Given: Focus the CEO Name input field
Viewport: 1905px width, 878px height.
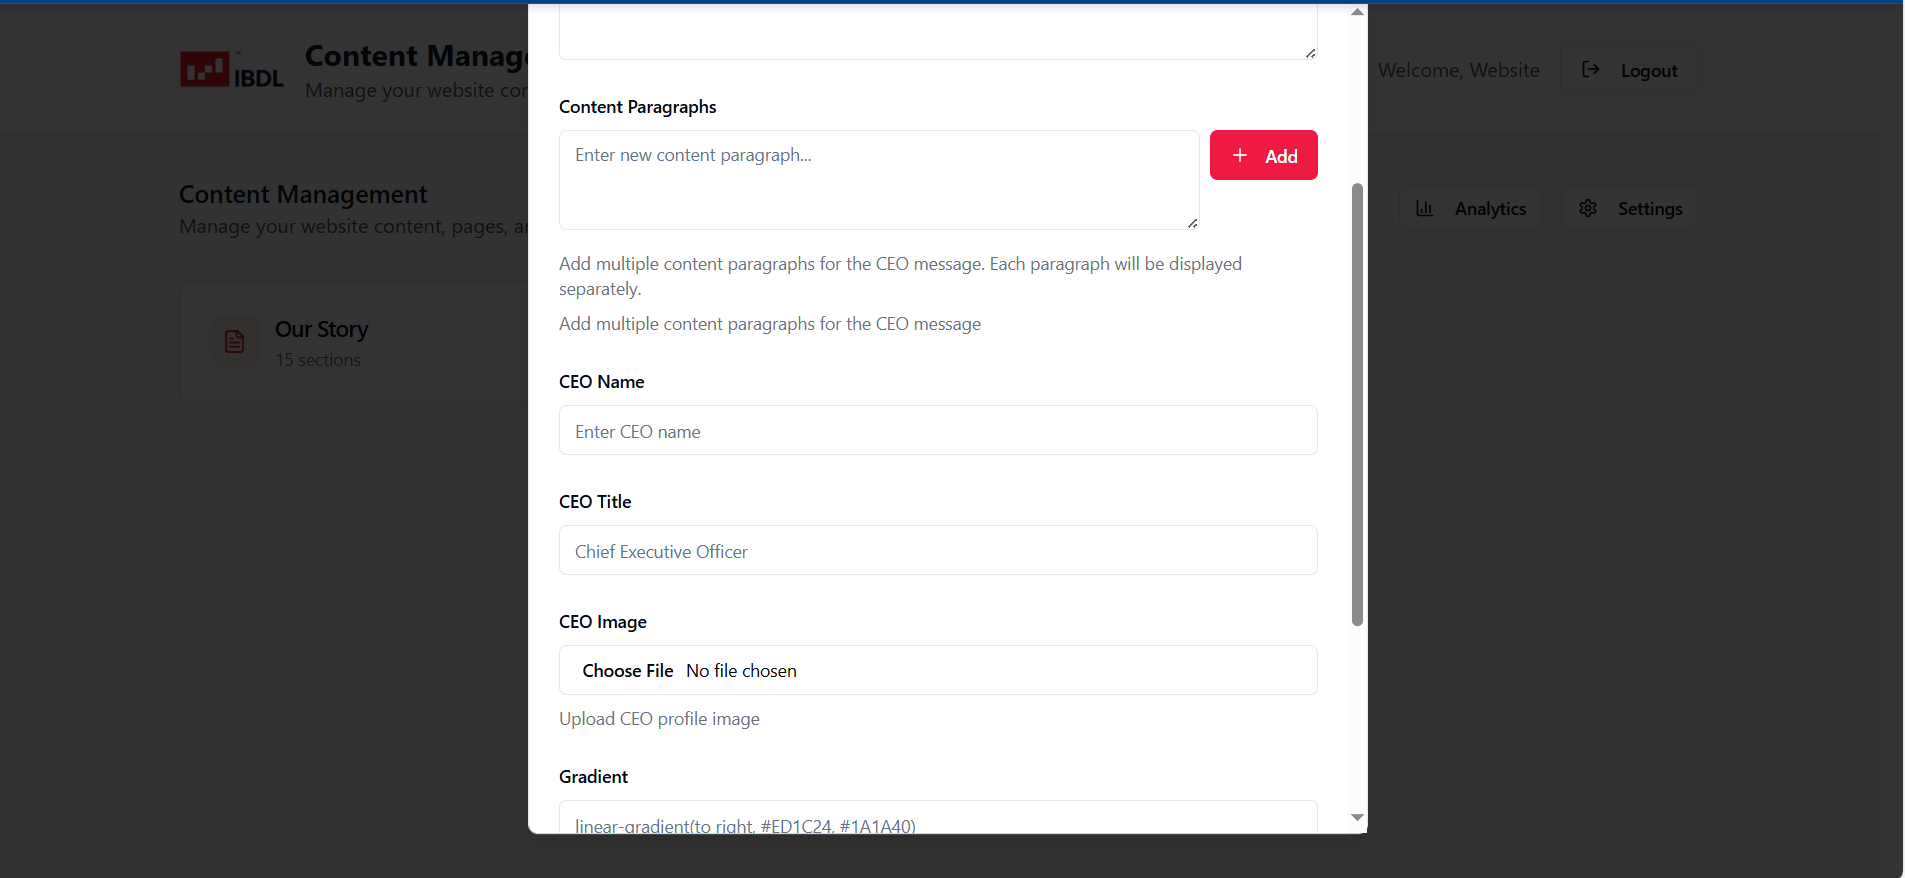Looking at the screenshot, I should [x=937, y=431].
